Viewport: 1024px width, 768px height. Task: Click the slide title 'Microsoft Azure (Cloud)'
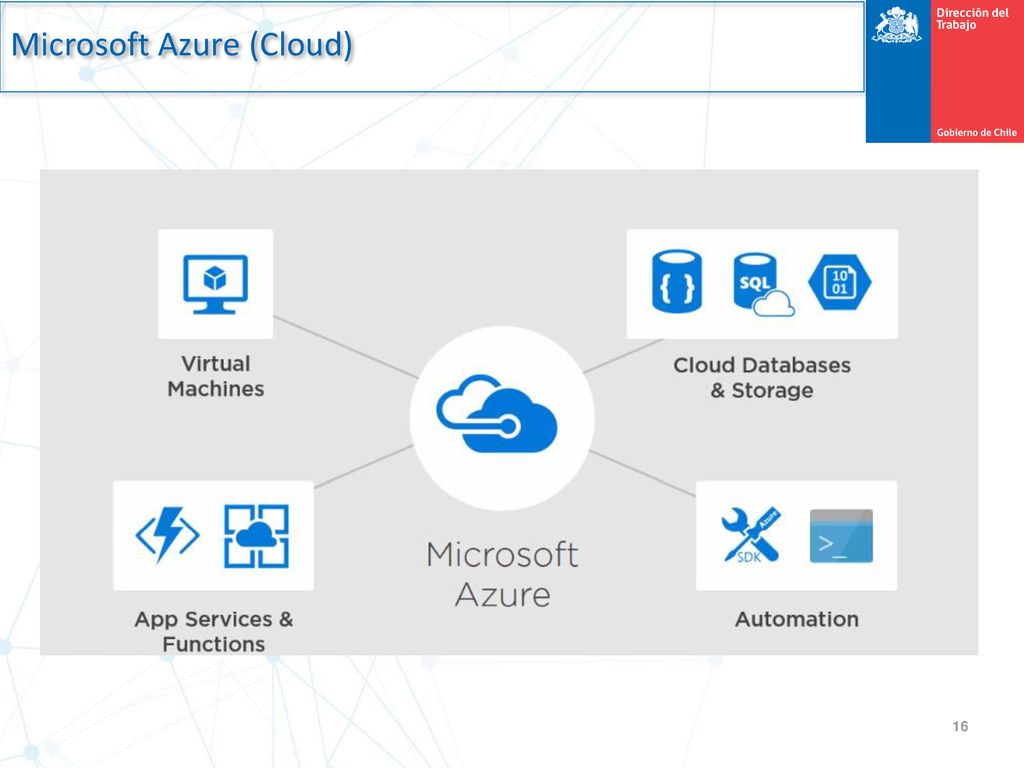(x=182, y=44)
